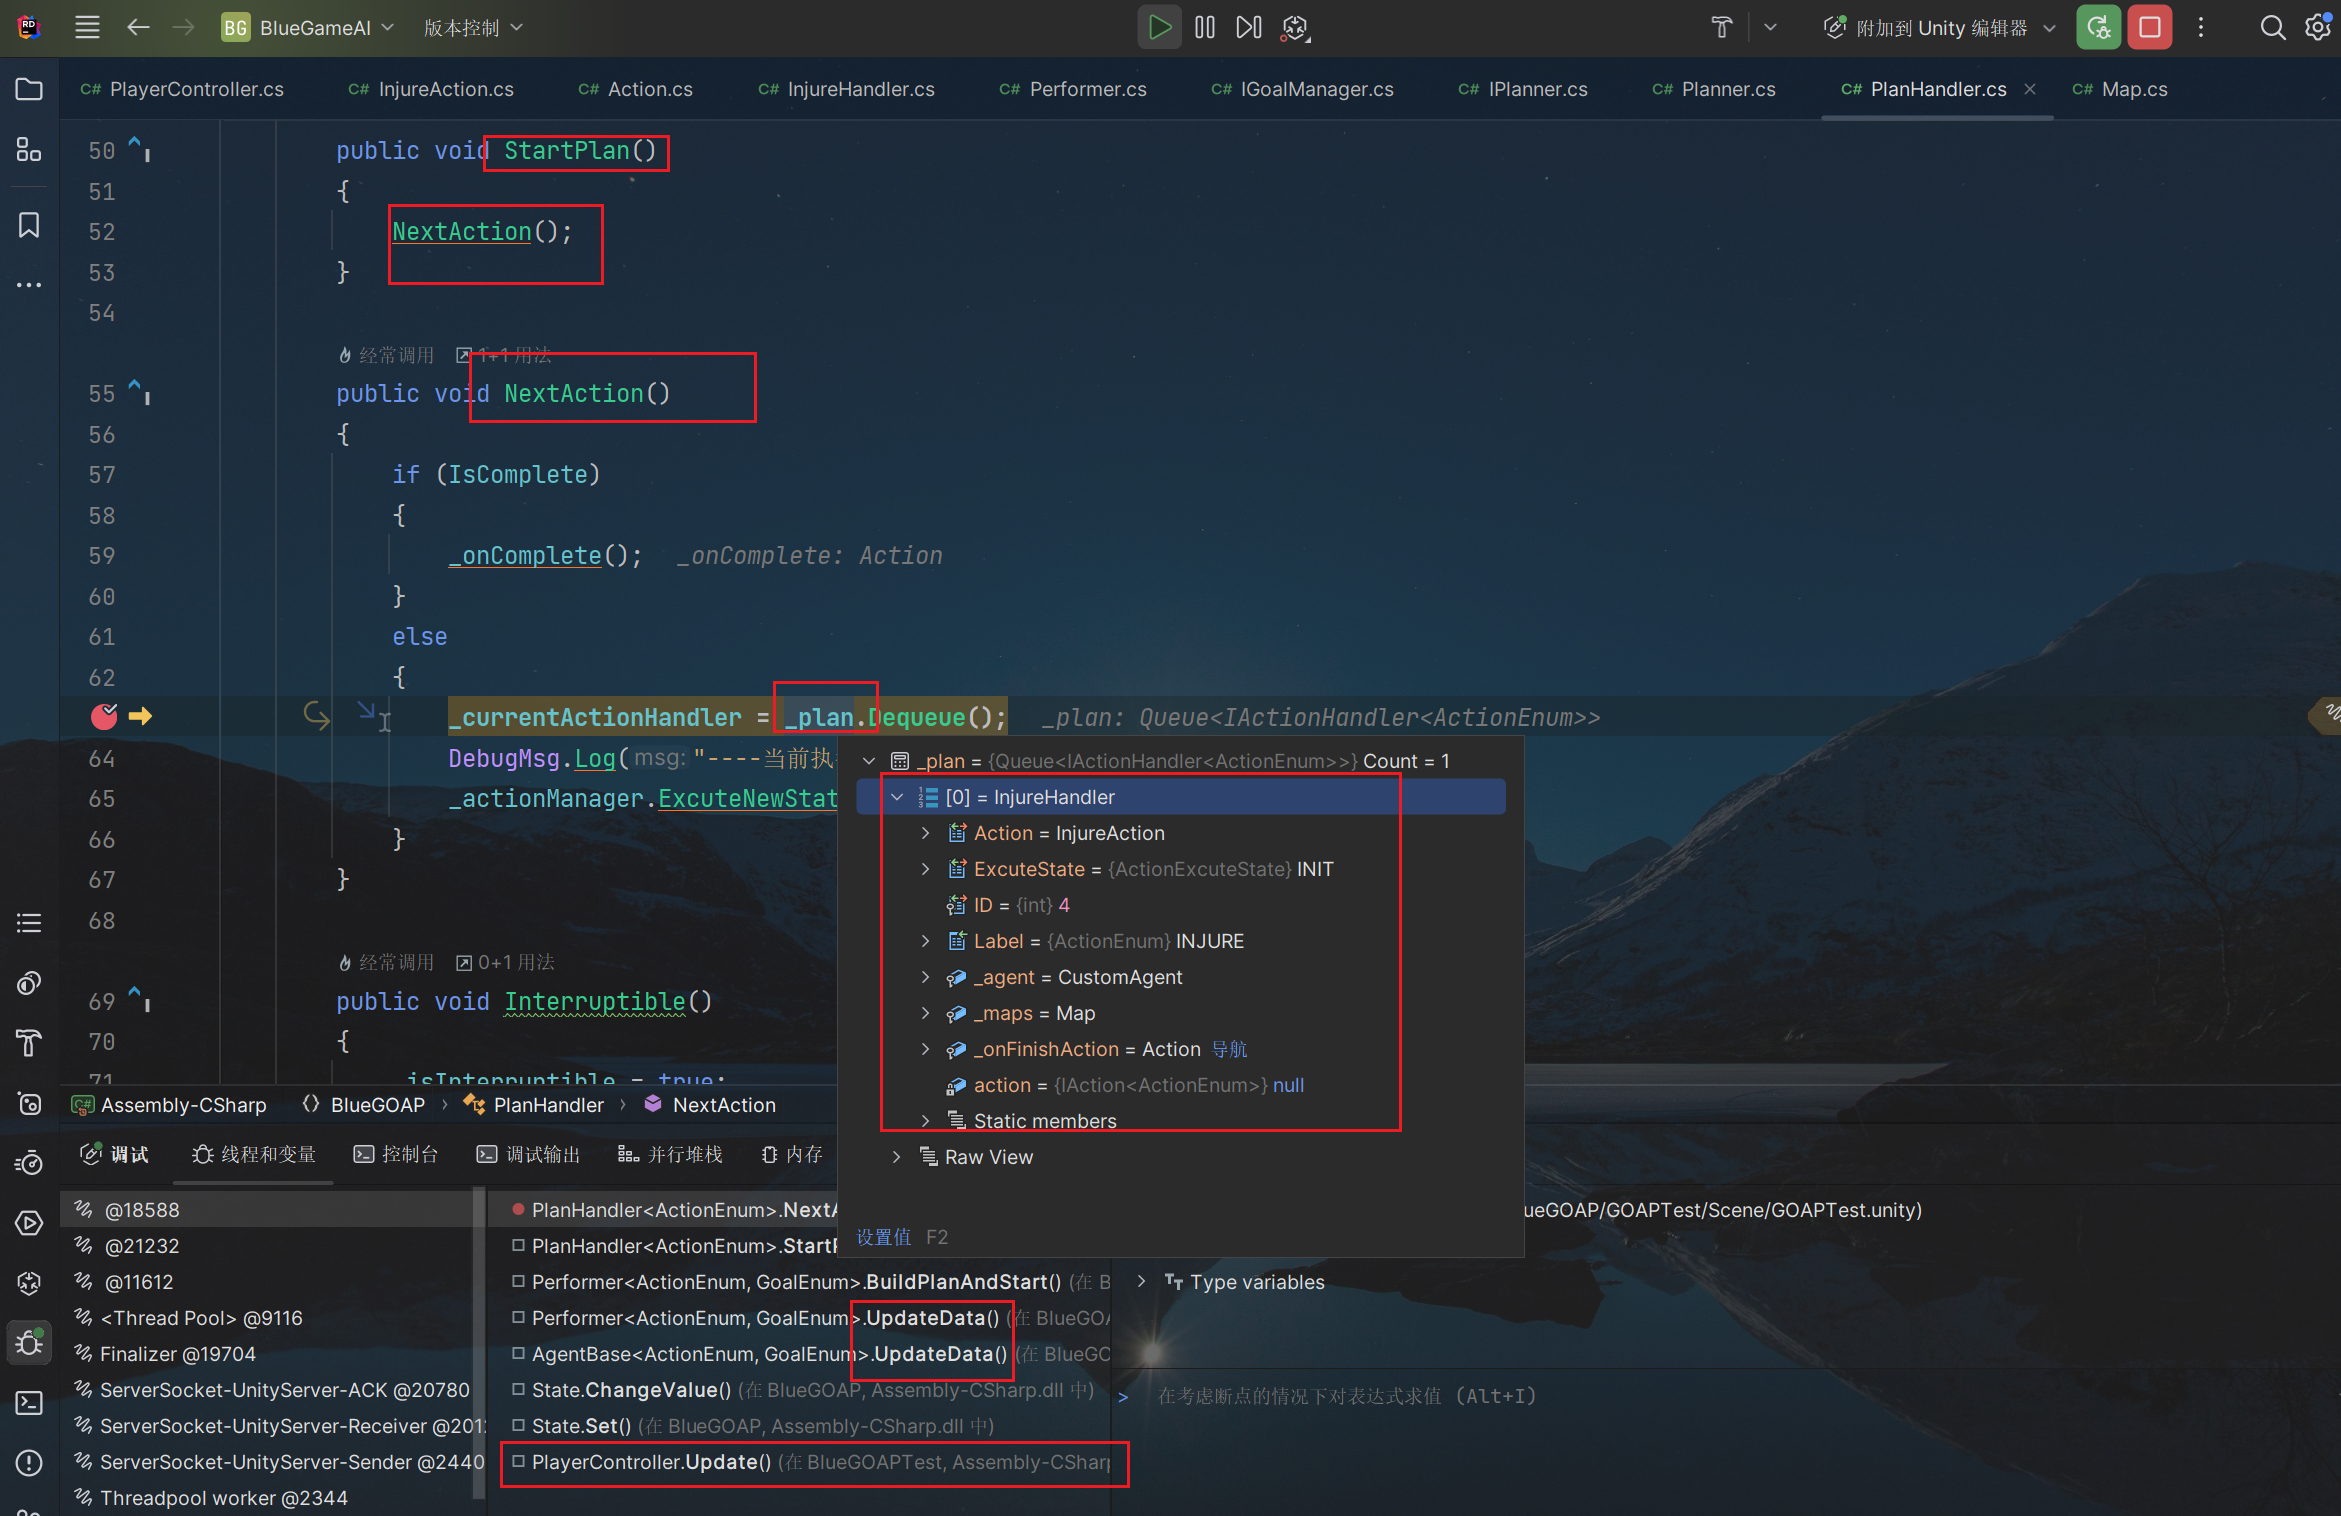
Task: Select the PlayerController.Update() stack frame
Action: 651,1462
